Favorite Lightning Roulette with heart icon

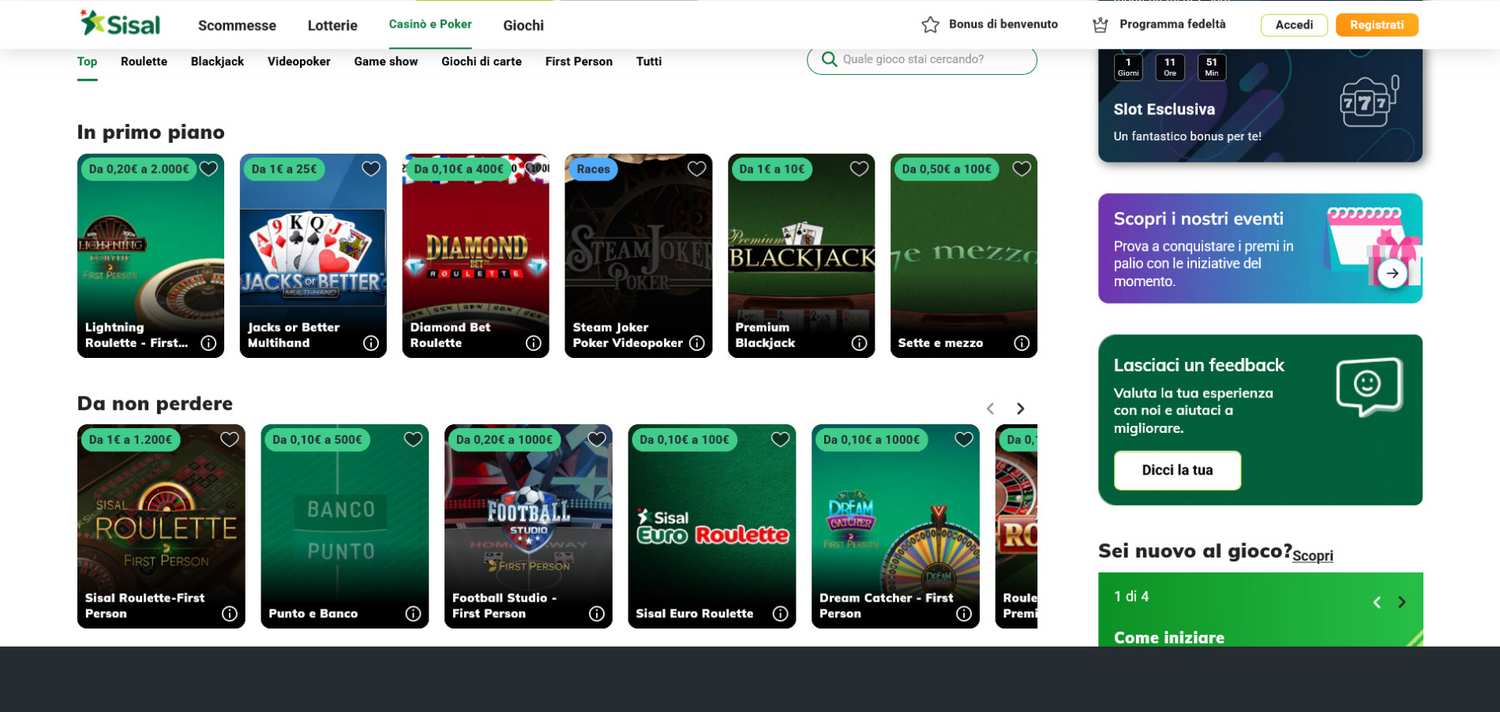point(208,169)
